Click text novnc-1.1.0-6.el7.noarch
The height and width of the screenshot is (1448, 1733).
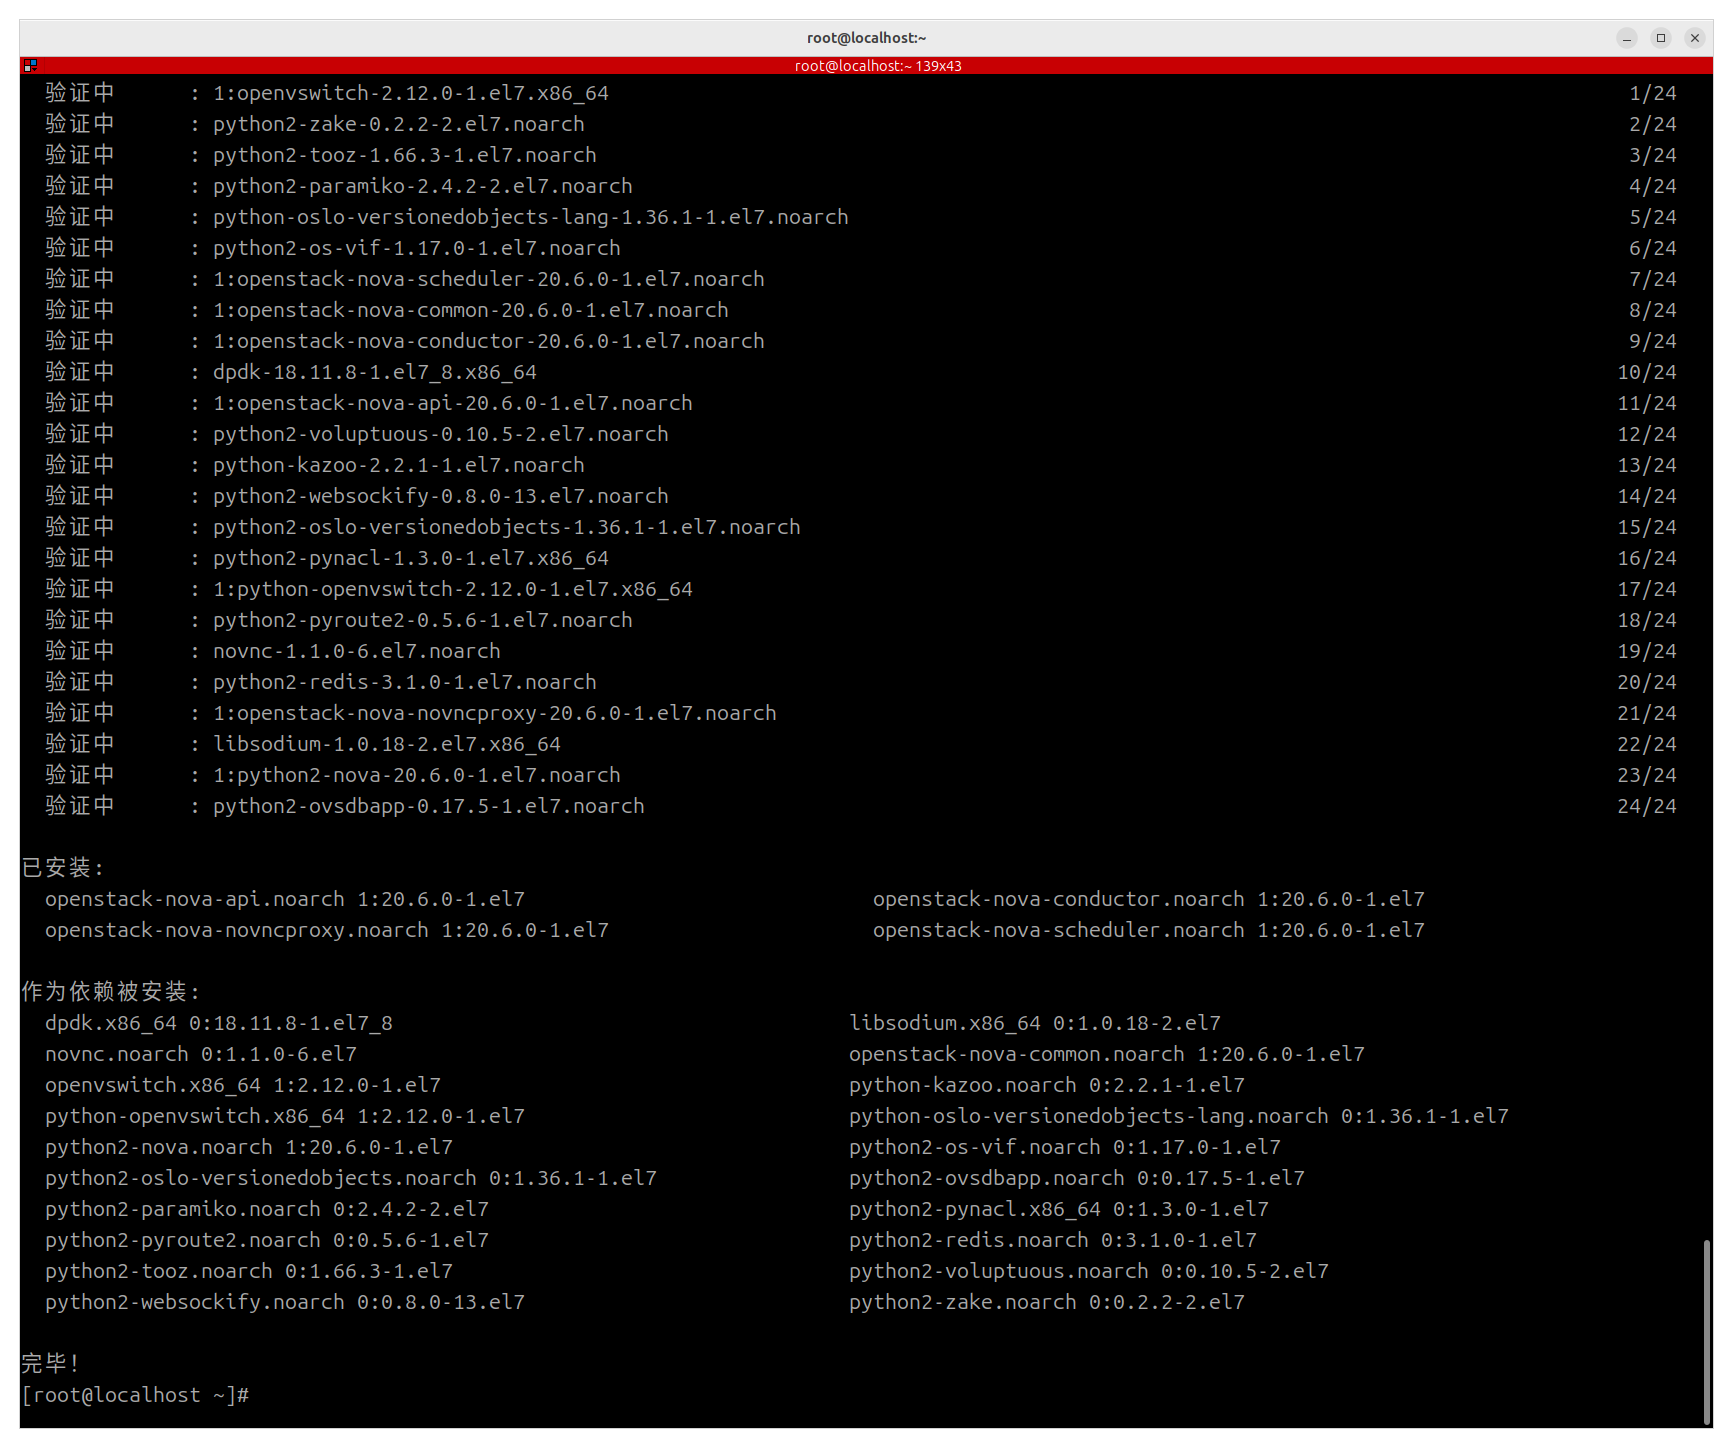(x=357, y=651)
